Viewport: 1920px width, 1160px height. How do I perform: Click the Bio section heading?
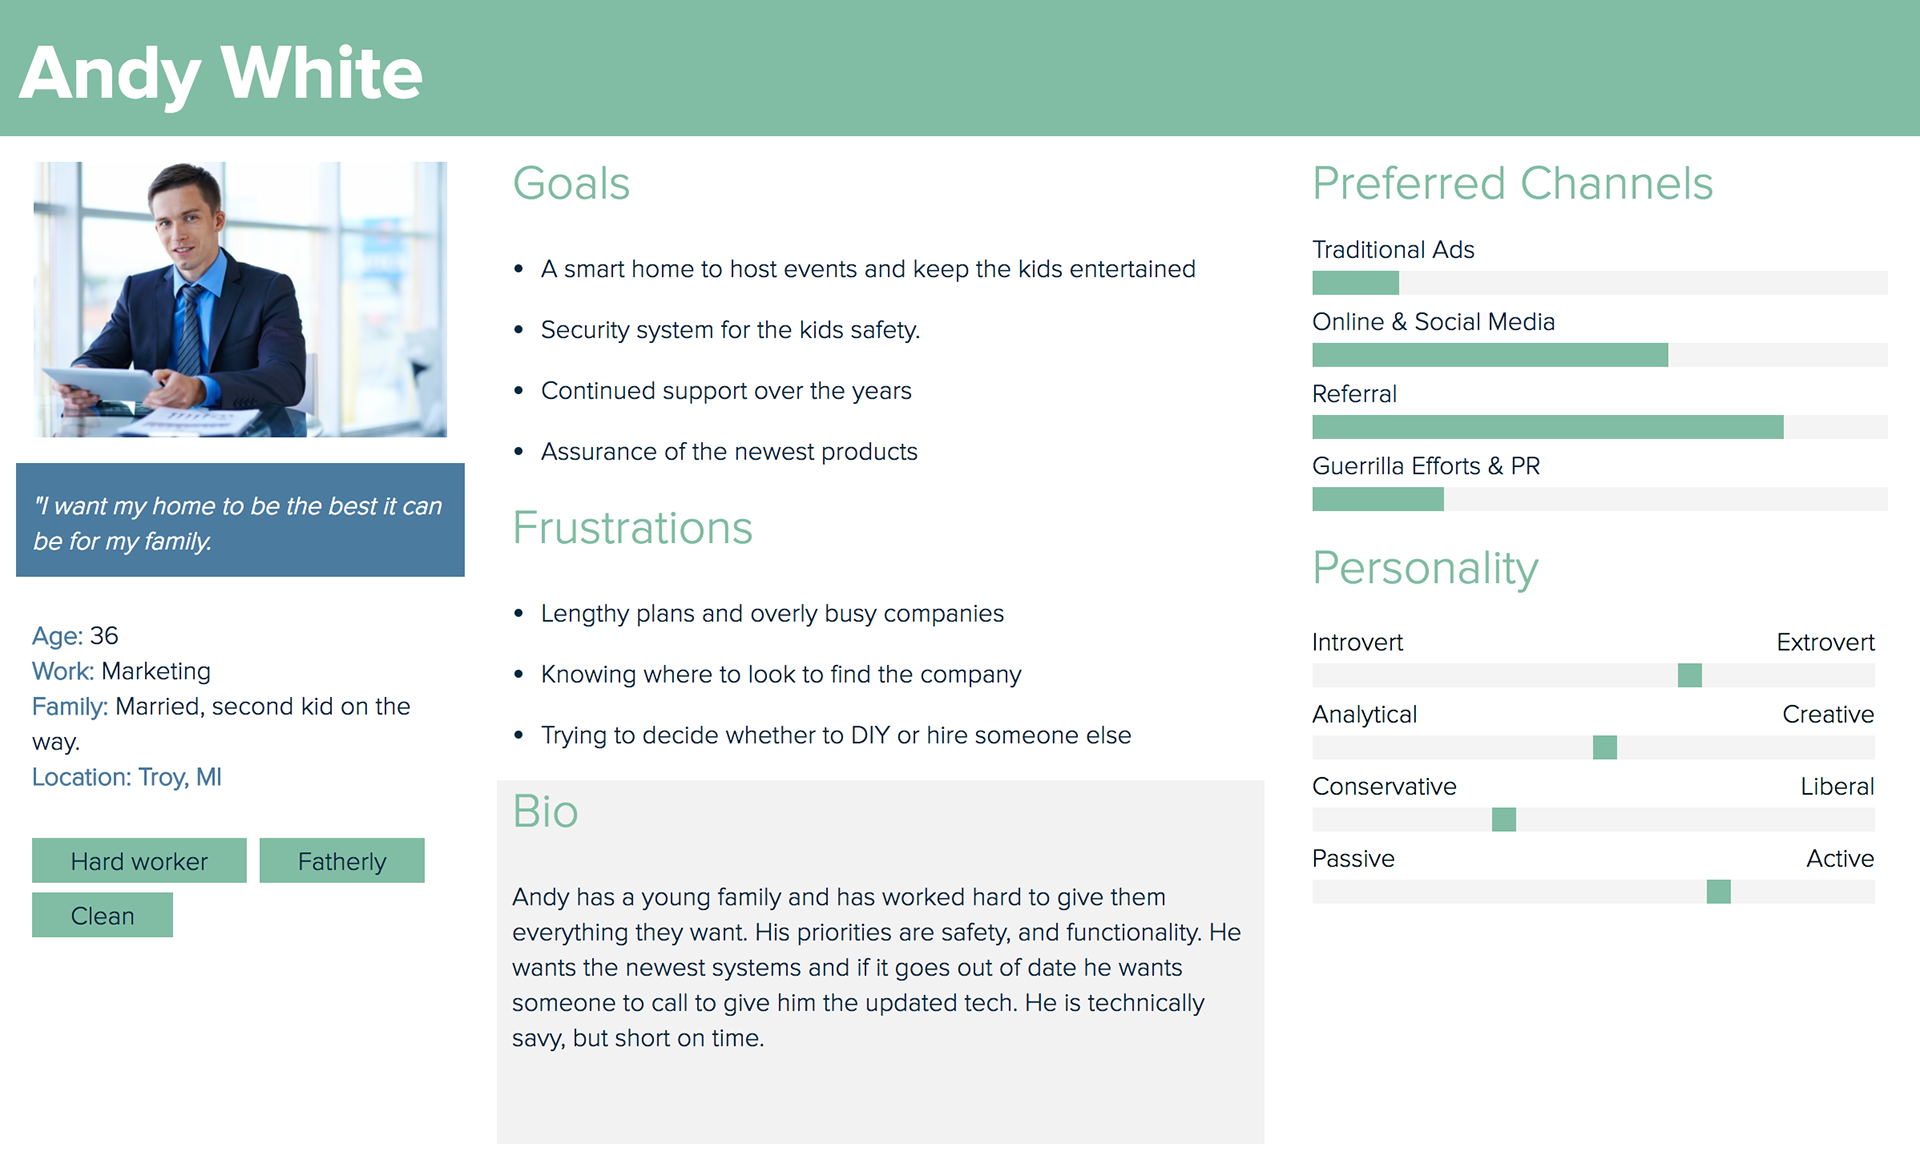pyautogui.click(x=545, y=811)
